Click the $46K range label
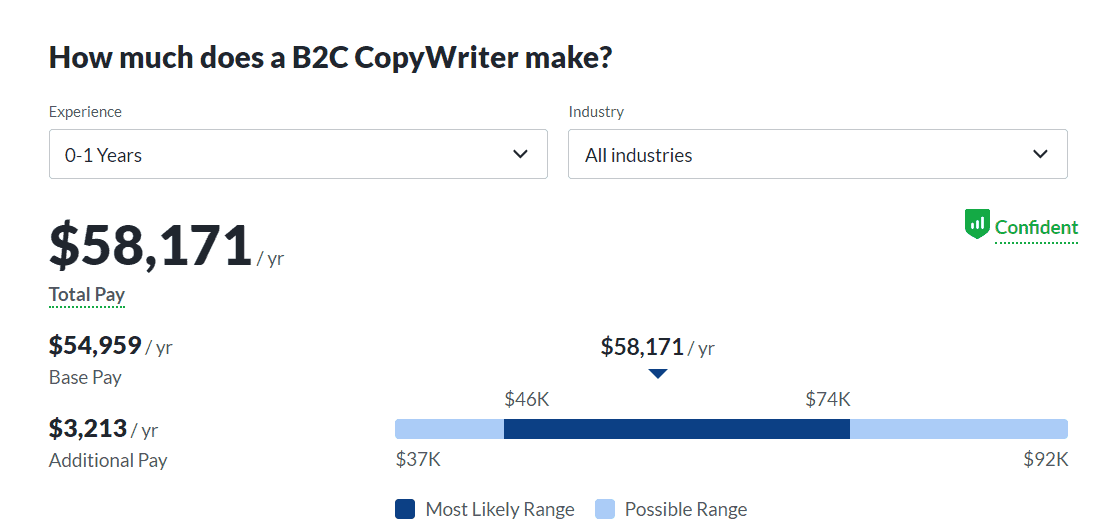 pyautogui.click(x=527, y=400)
